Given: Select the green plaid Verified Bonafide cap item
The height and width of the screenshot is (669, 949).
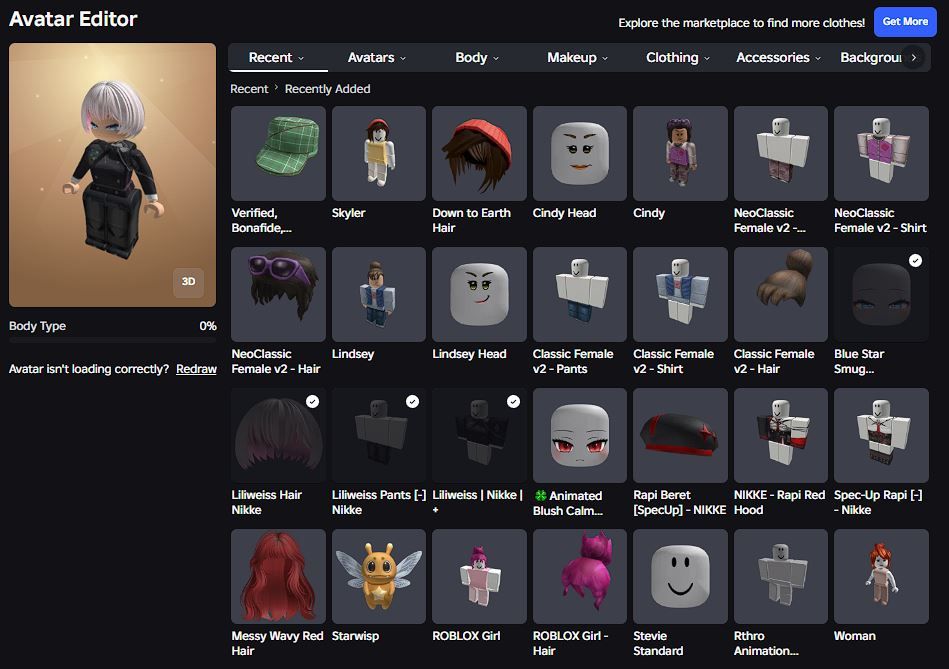Looking at the screenshot, I should point(278,153).
